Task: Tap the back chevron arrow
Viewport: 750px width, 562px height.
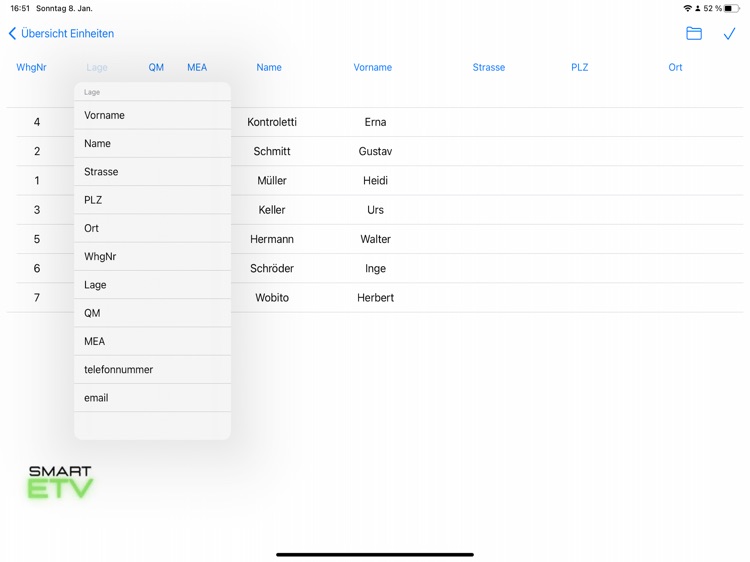Action: point(12,33)
